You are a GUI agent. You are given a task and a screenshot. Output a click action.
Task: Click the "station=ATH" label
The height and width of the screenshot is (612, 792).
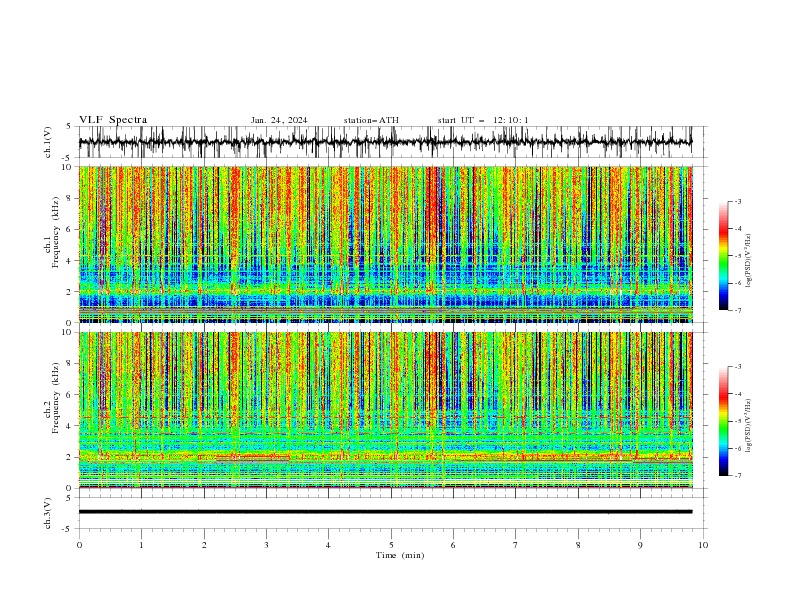point(371,120)
